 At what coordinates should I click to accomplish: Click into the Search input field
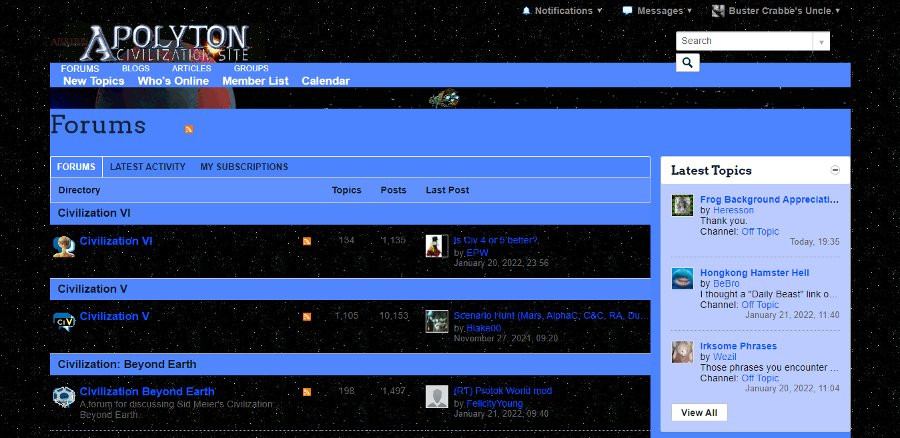coord(744,41)
